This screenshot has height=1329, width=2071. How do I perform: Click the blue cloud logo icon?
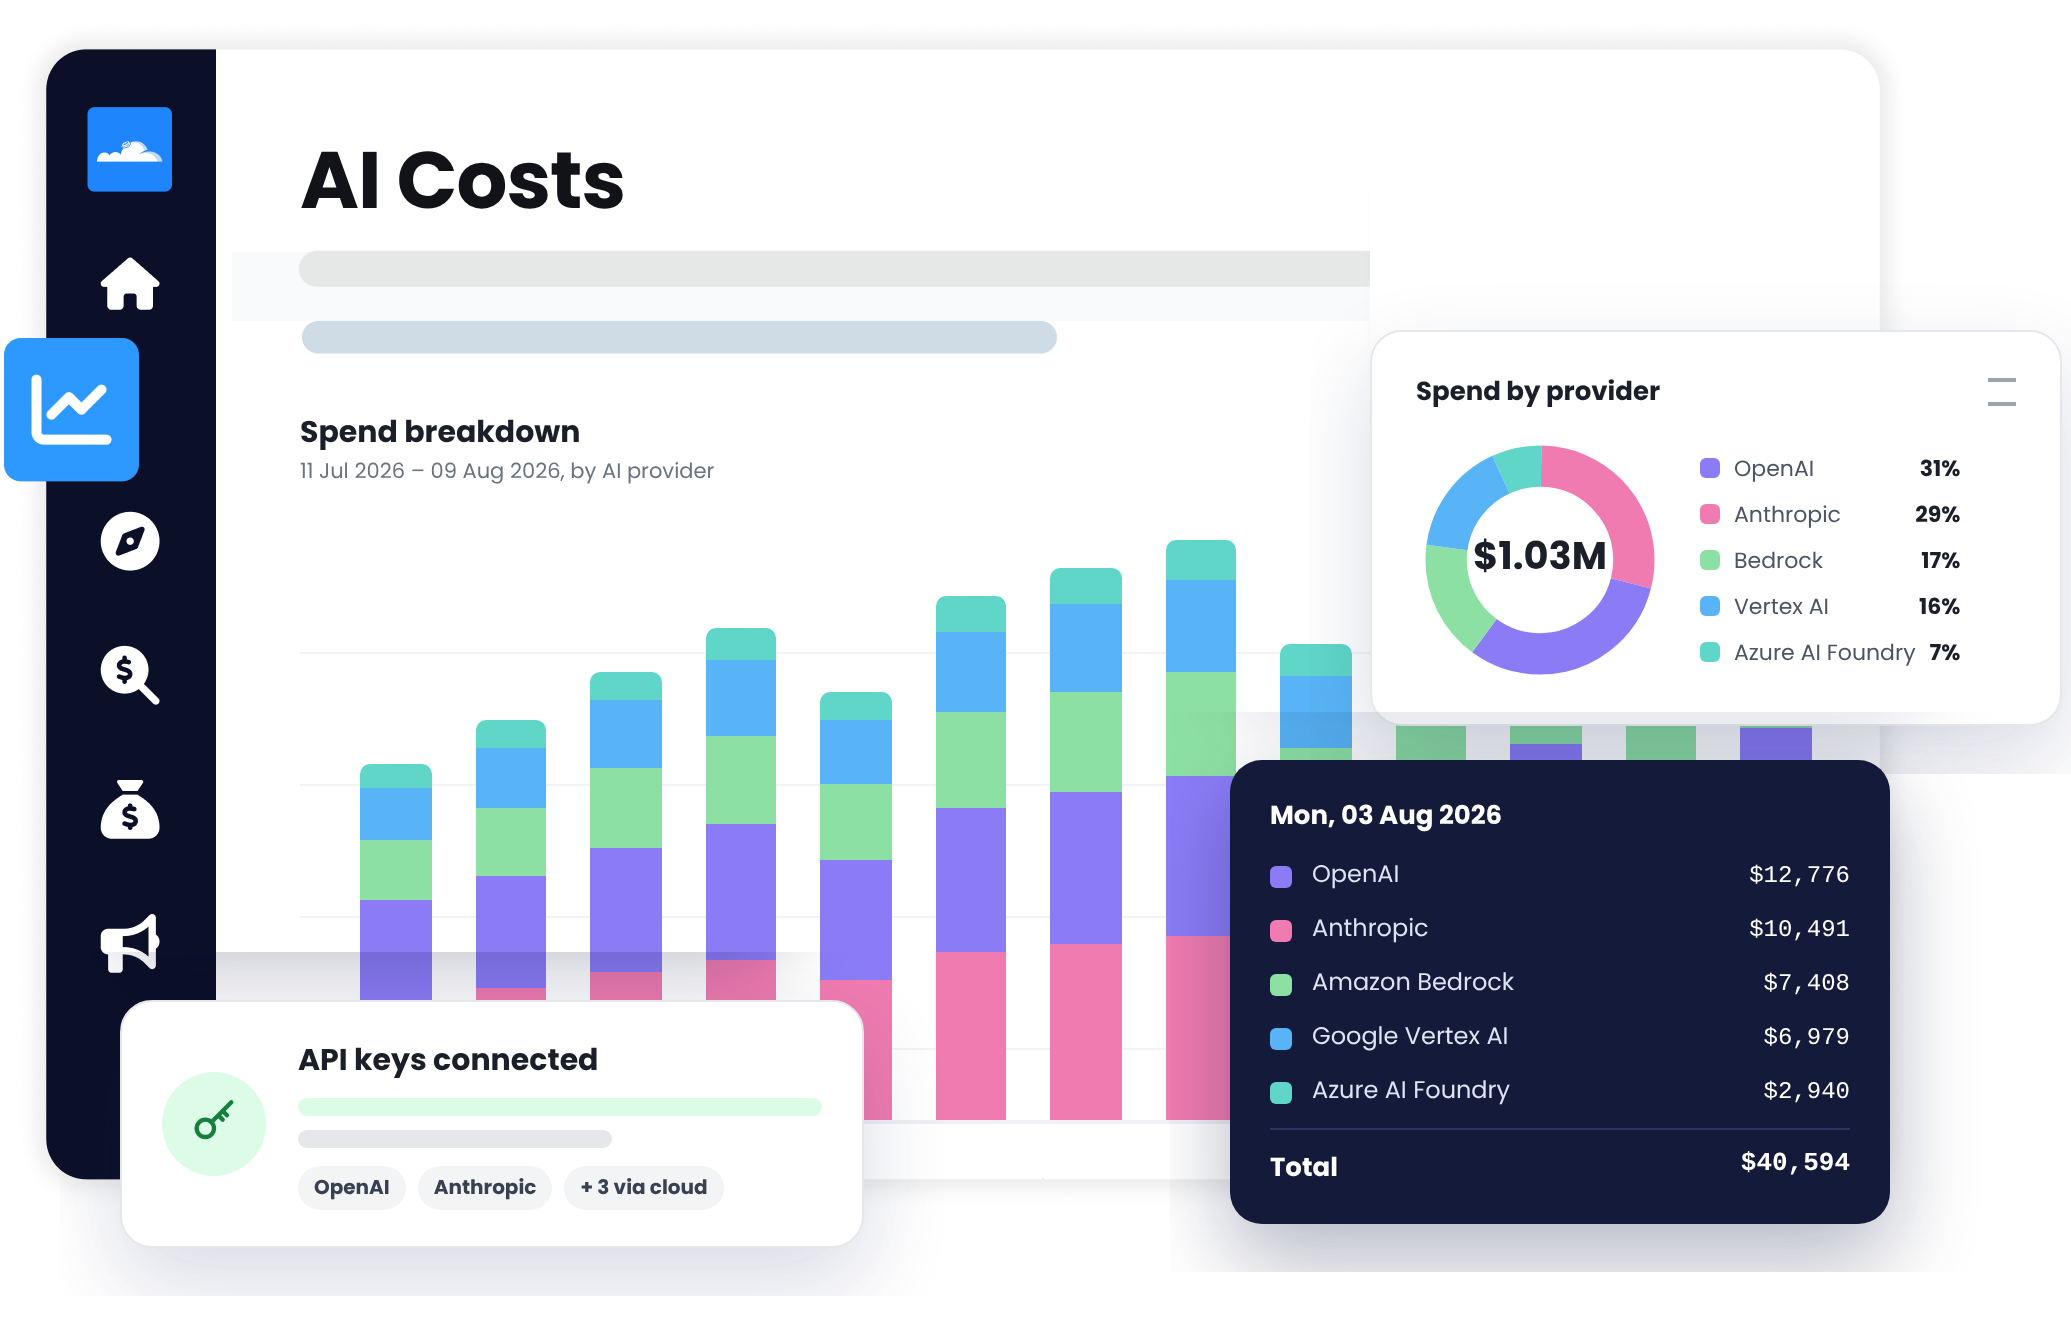(130, 149)
